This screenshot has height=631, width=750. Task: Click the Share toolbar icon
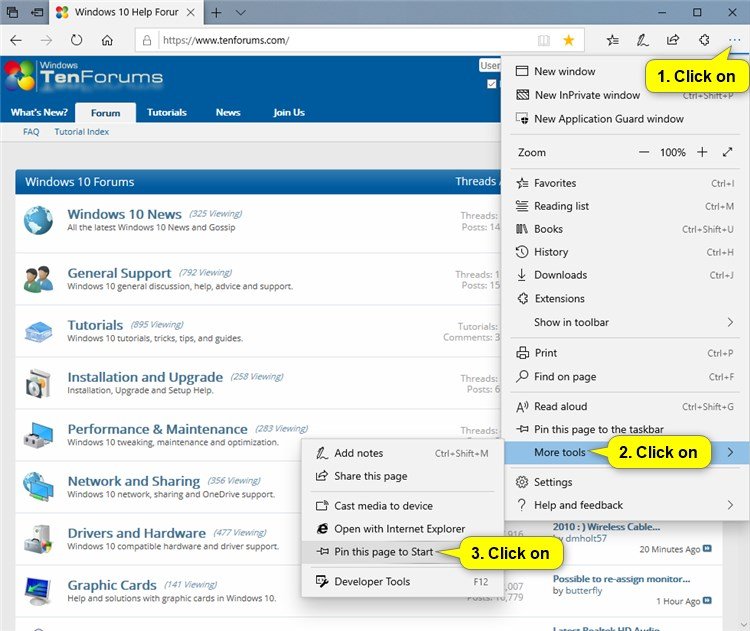point(673,40)
